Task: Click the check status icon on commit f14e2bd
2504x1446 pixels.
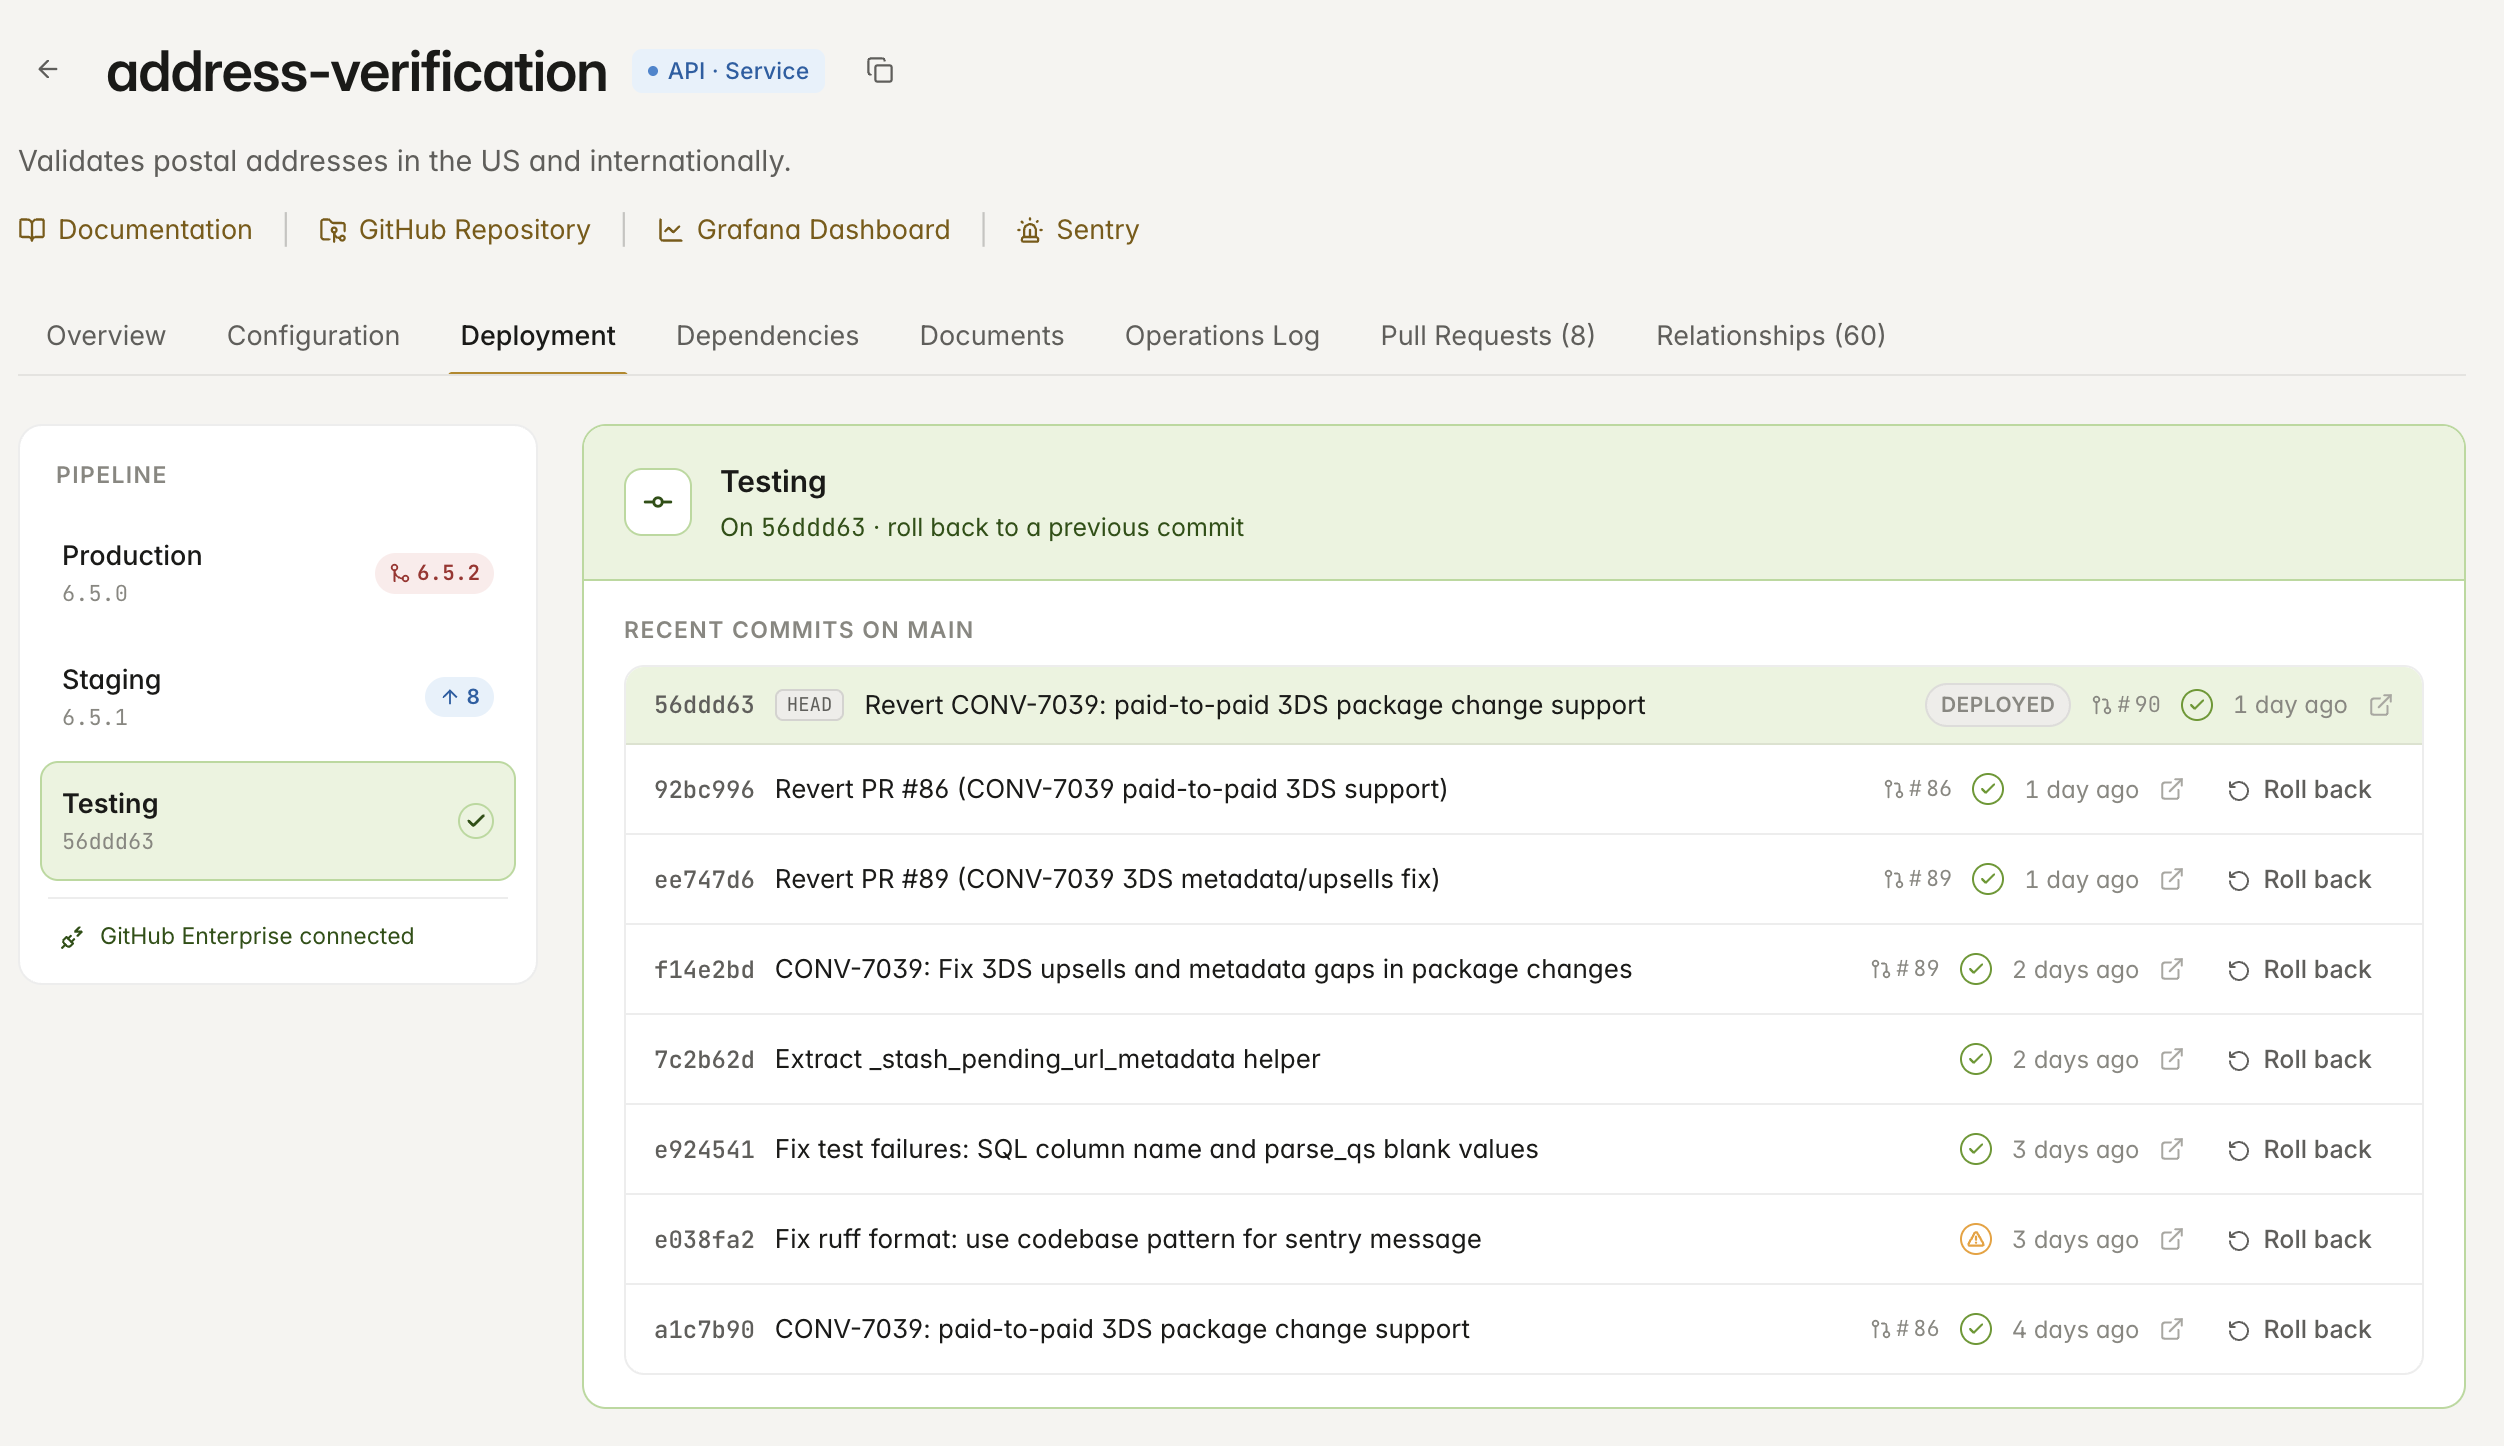Action: (x=1976, y=969)
